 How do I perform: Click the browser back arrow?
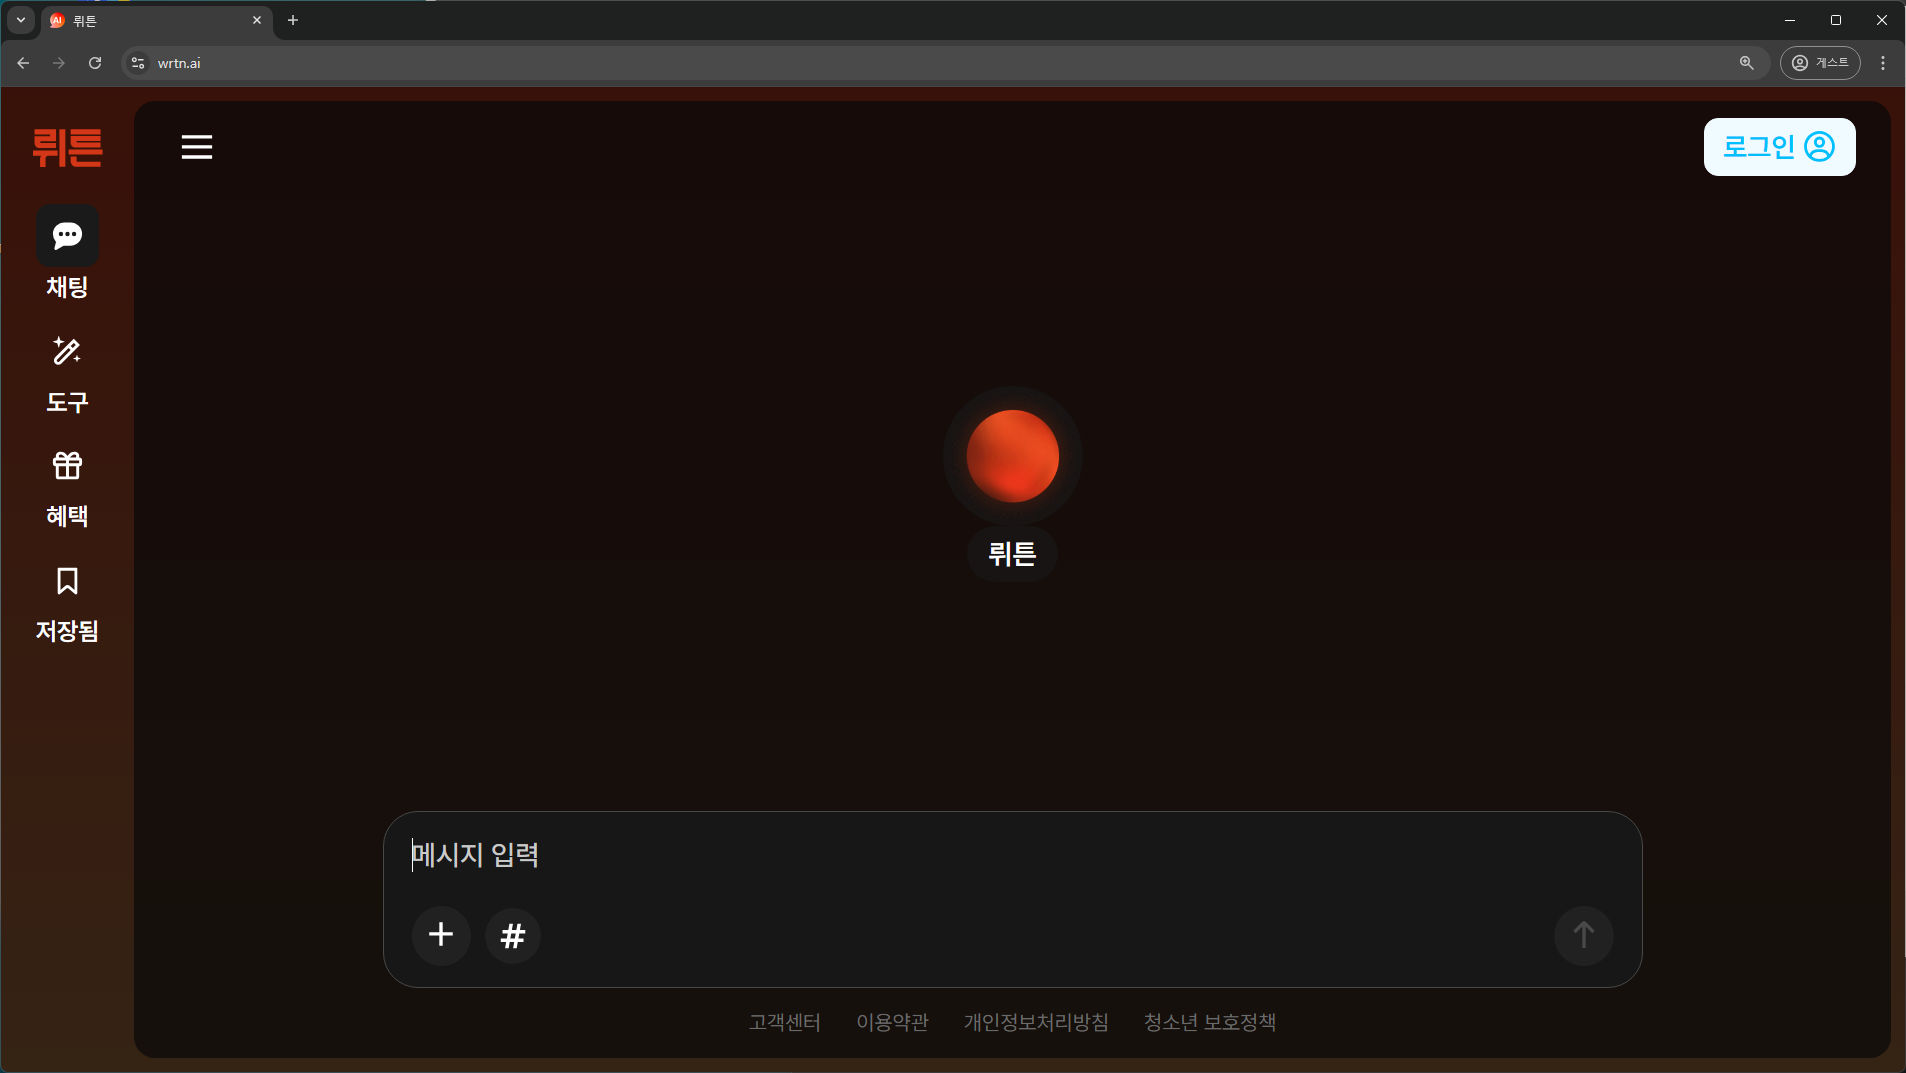(x=23, y=63)
